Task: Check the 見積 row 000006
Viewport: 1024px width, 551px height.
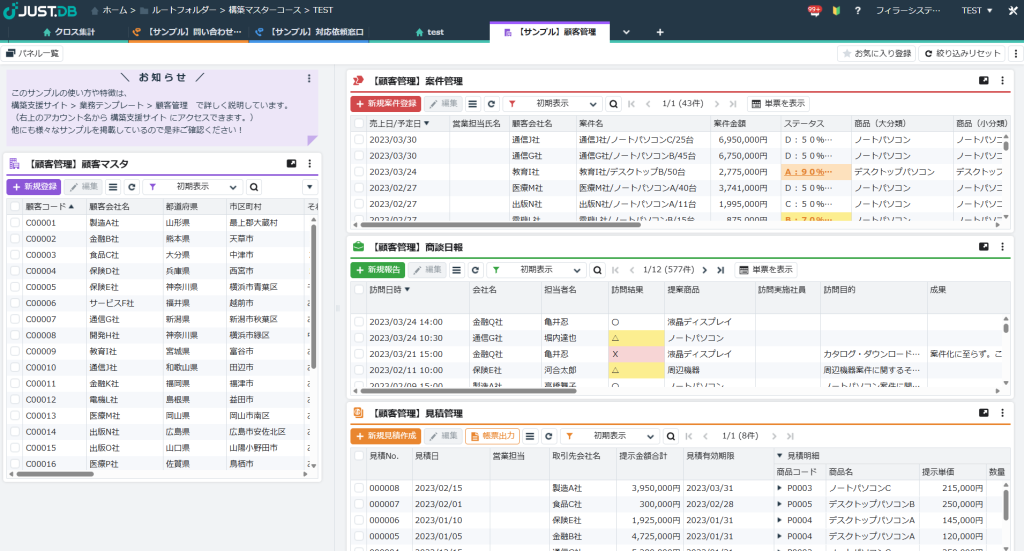Action: tap(359, 520)
